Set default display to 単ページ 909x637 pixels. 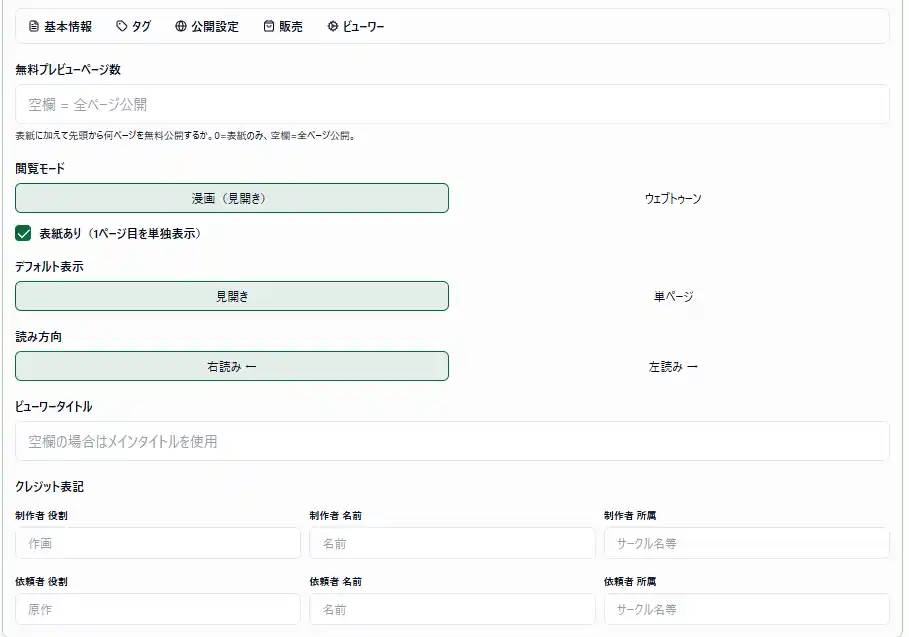coord(672,296)
